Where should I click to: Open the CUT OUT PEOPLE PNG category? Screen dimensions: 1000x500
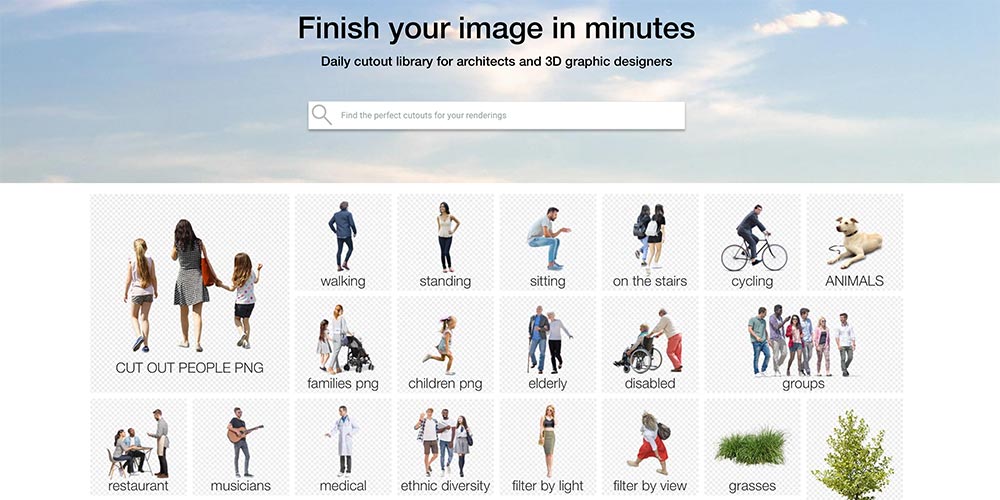[x=189, y=293]
